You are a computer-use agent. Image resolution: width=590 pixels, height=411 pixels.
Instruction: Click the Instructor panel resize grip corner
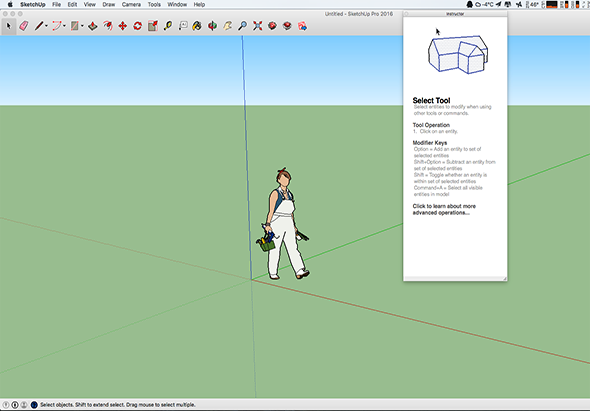pyautogui.click(x=505, y=278)
